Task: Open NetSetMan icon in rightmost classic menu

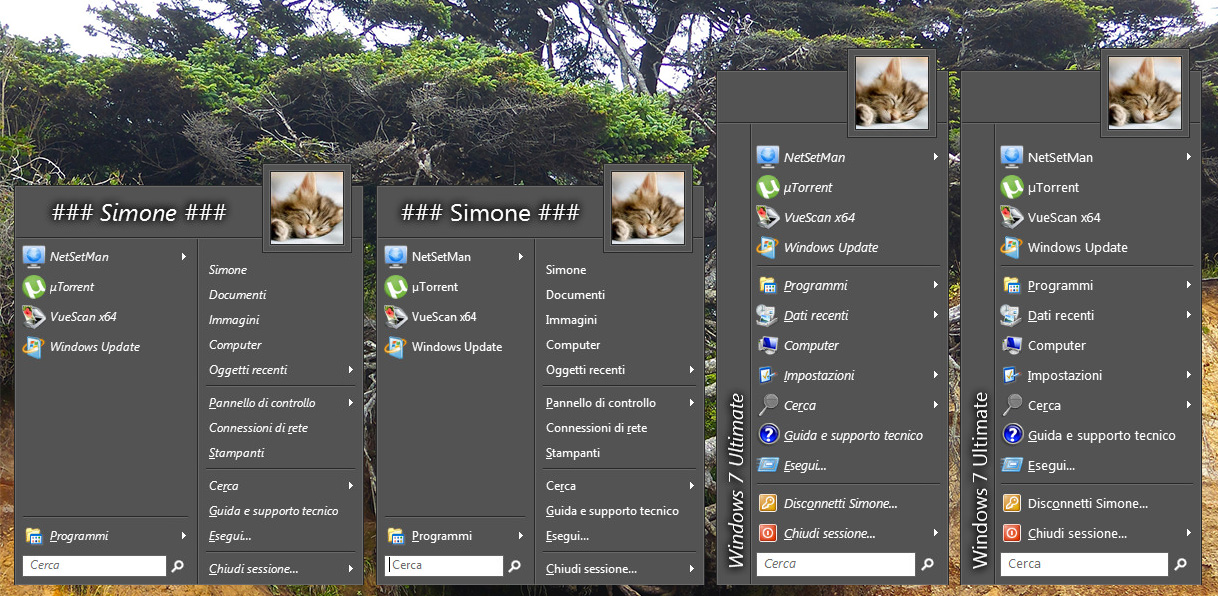Action: coord(1012,157)
